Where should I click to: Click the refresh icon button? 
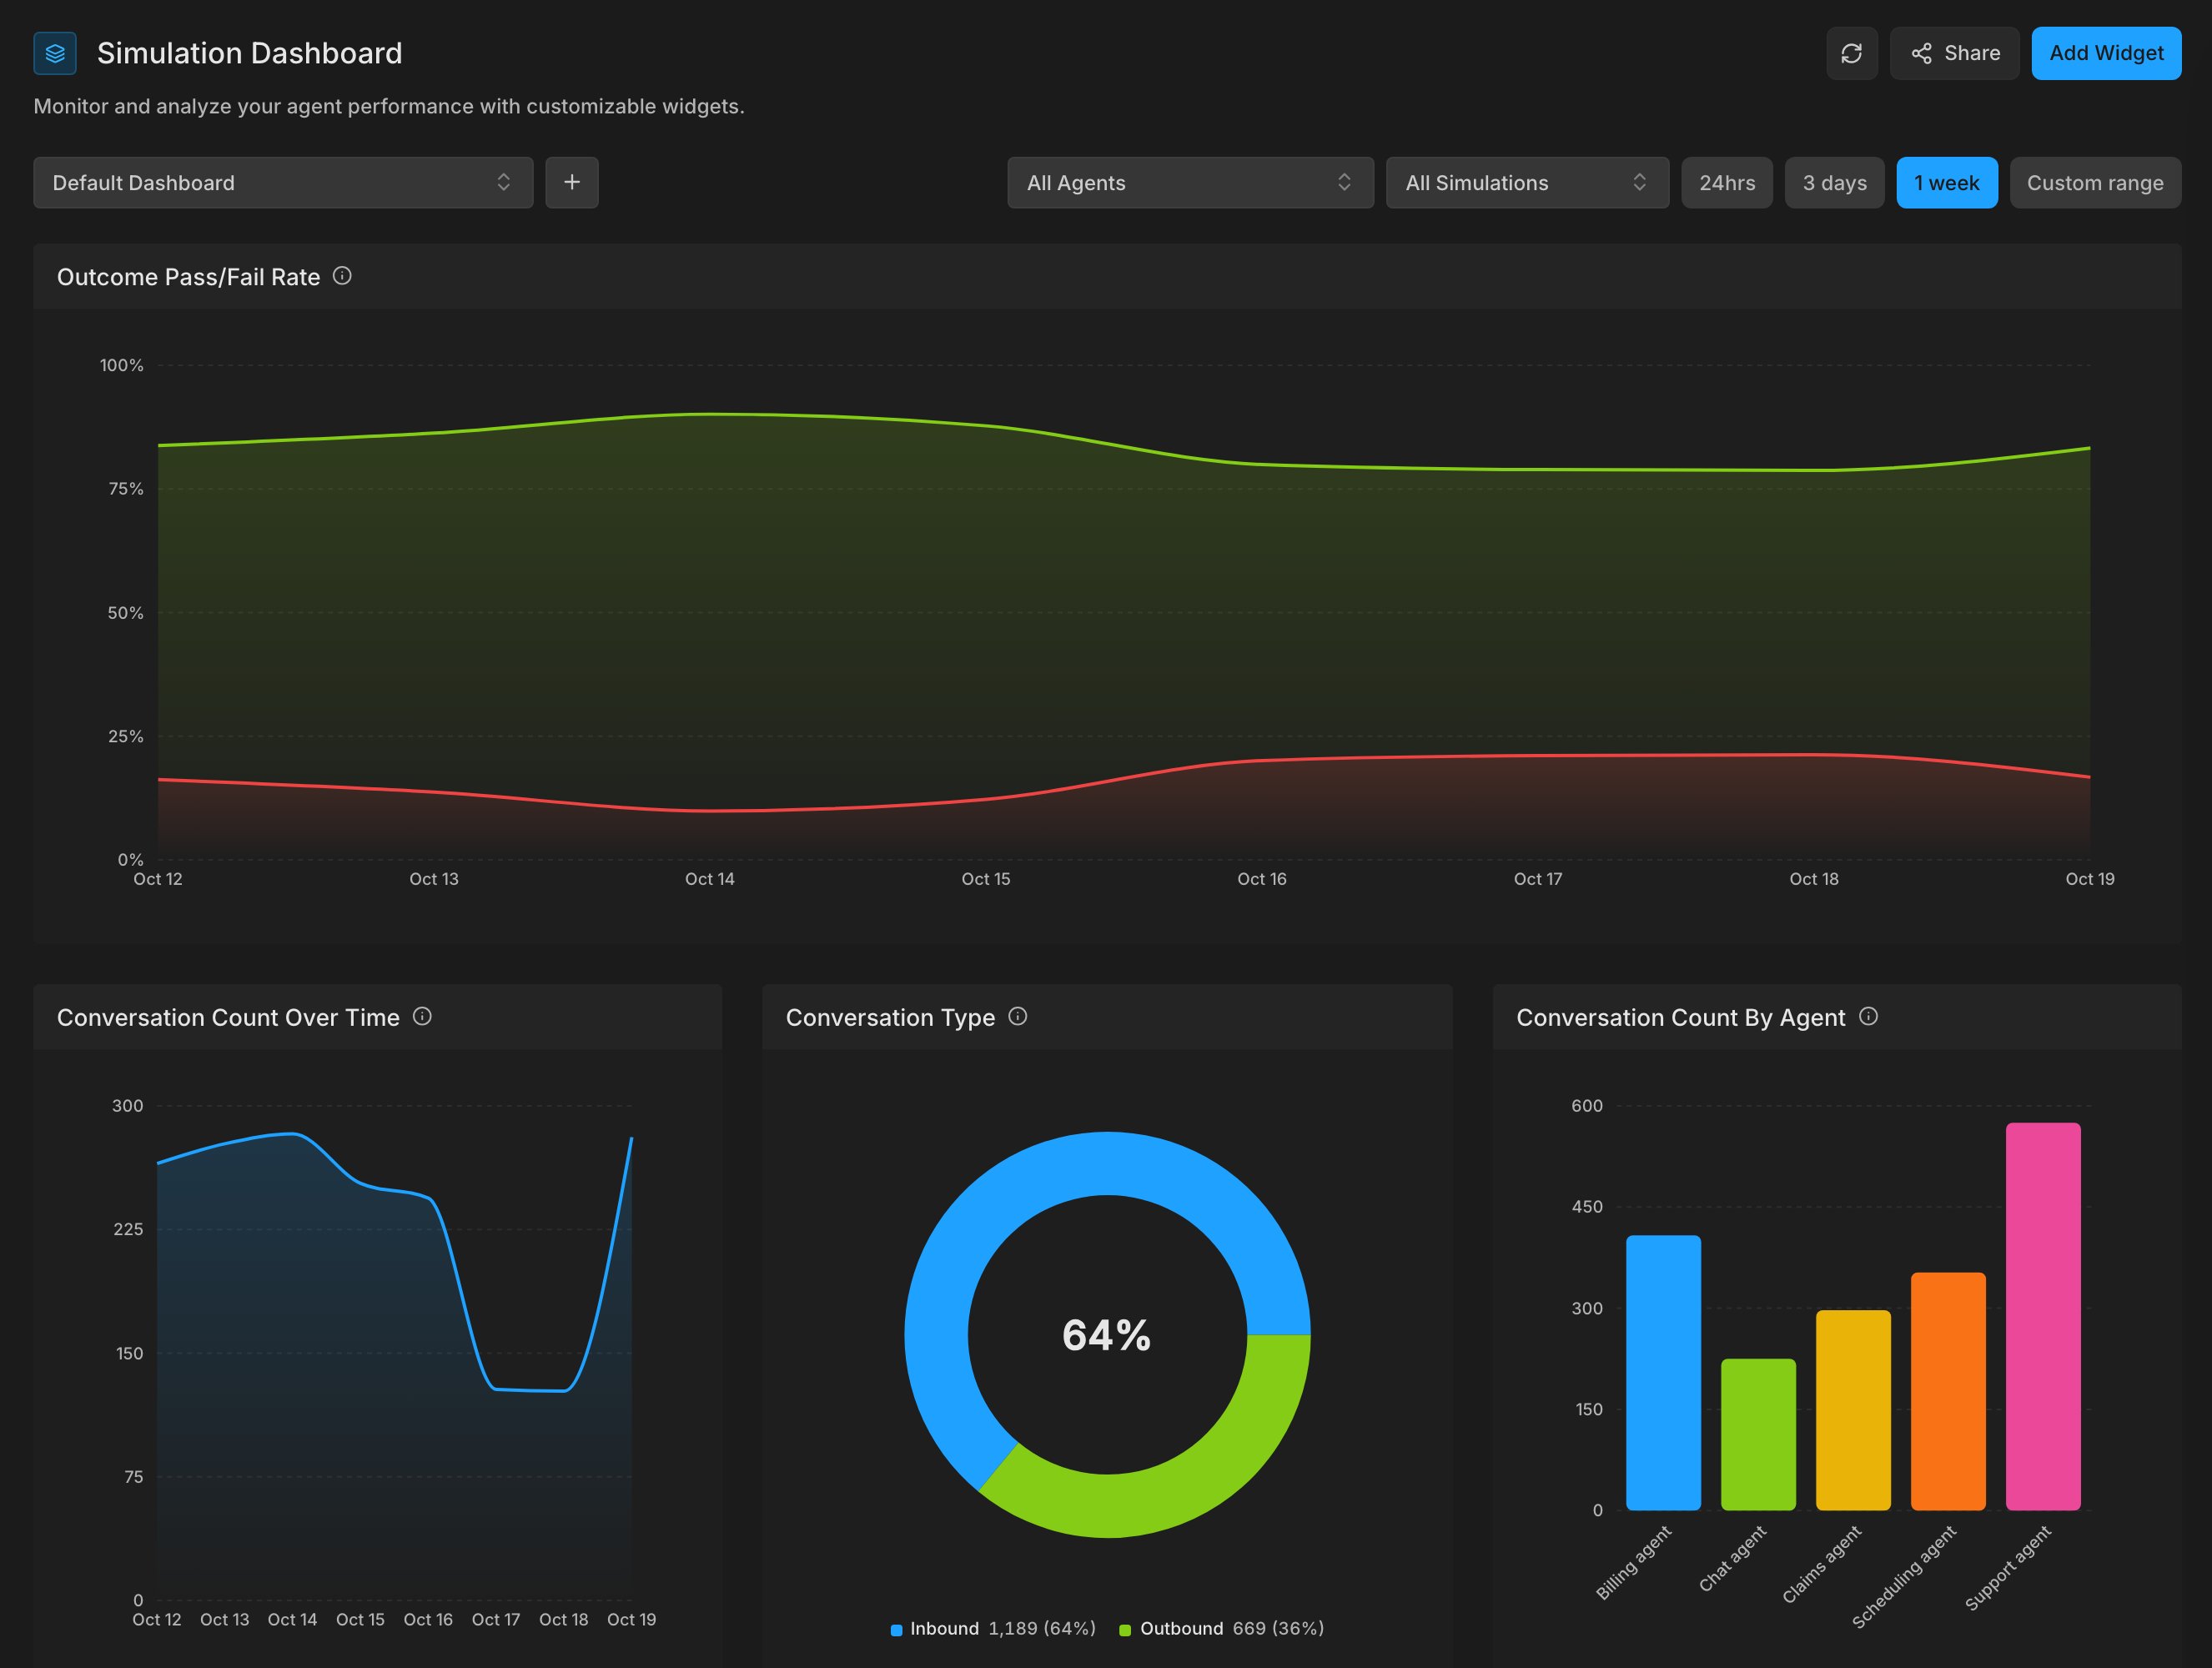[1851, 53]
